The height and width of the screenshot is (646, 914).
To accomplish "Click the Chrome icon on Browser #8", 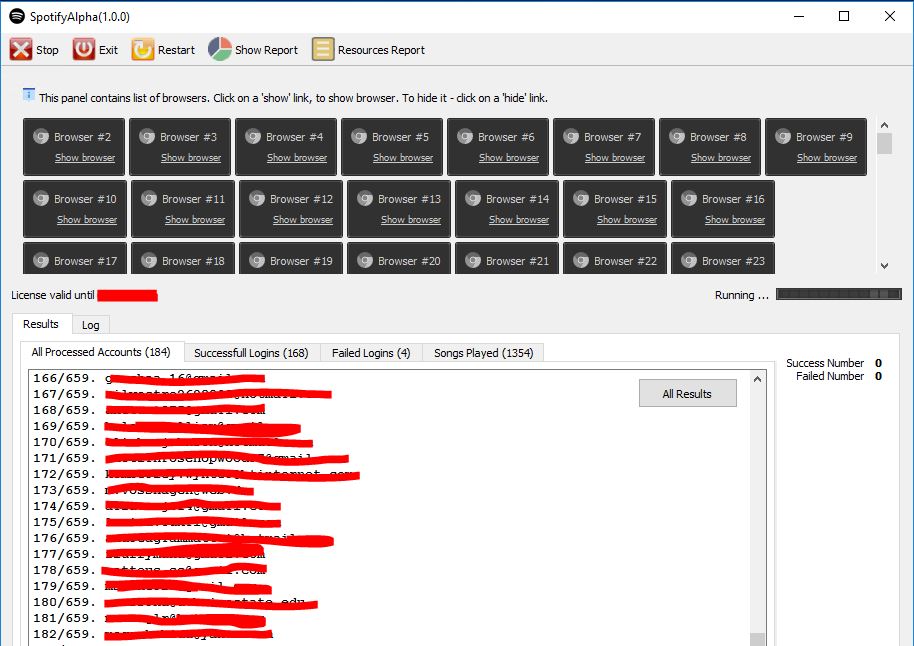I will (677, 136).
